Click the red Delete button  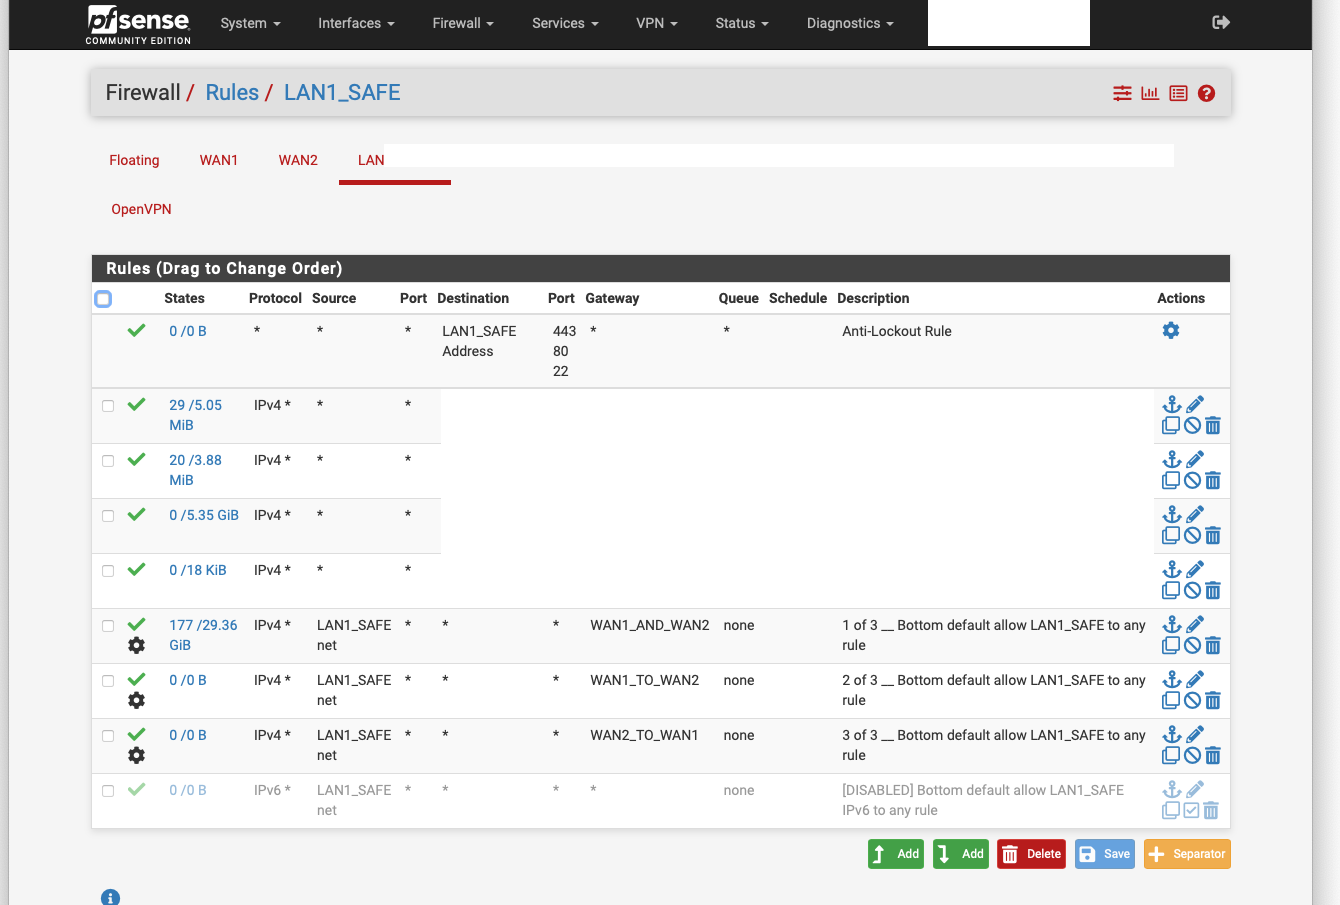pyautogui.click(x=1031, y=854)
